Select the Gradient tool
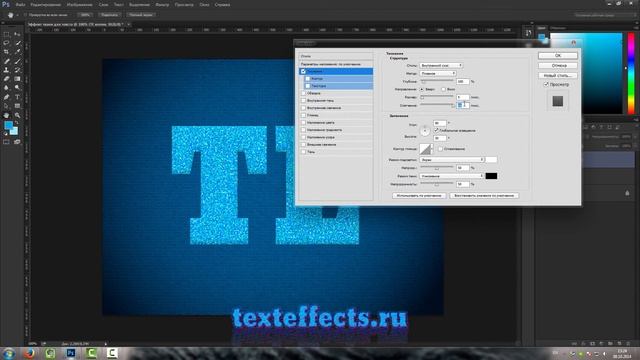 coord(17,79)
